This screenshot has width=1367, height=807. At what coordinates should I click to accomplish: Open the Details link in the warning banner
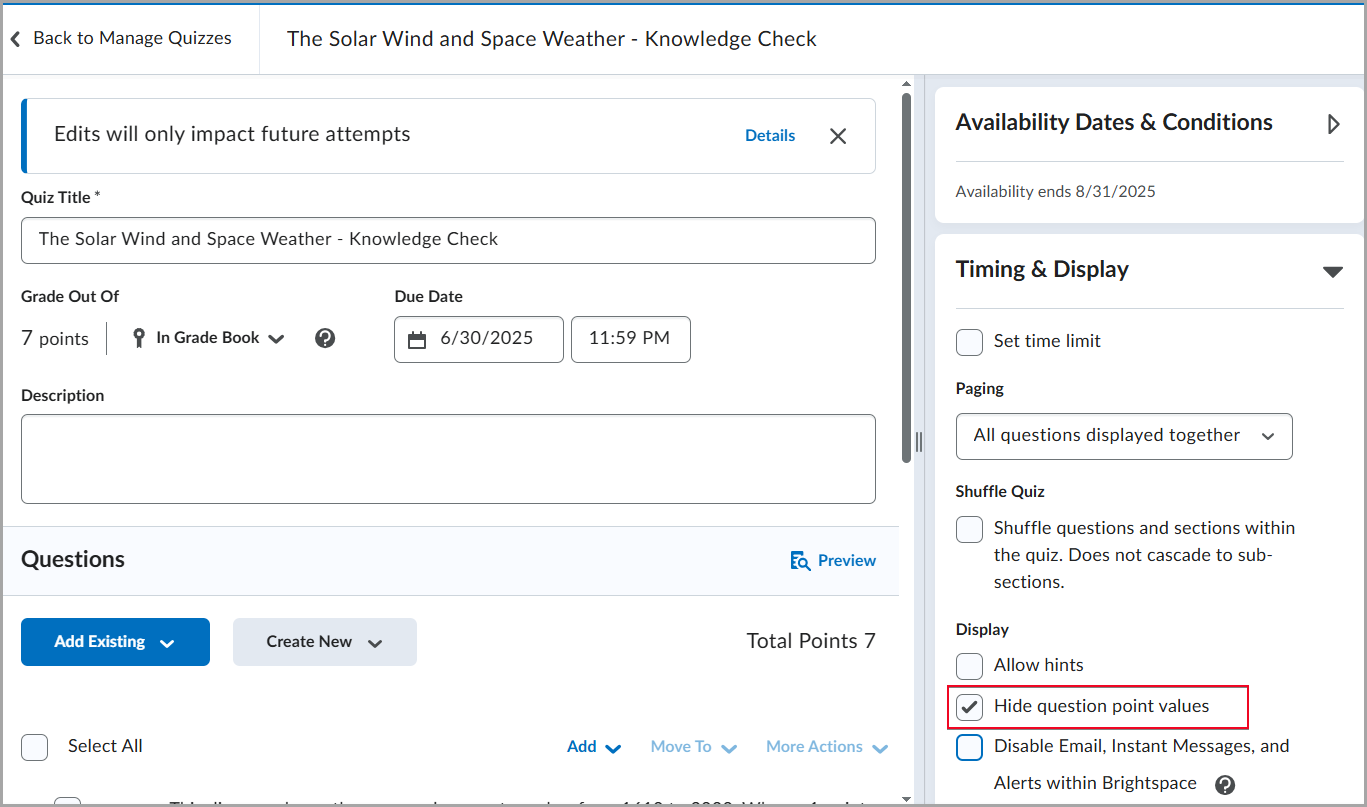(x=770, y=135)
